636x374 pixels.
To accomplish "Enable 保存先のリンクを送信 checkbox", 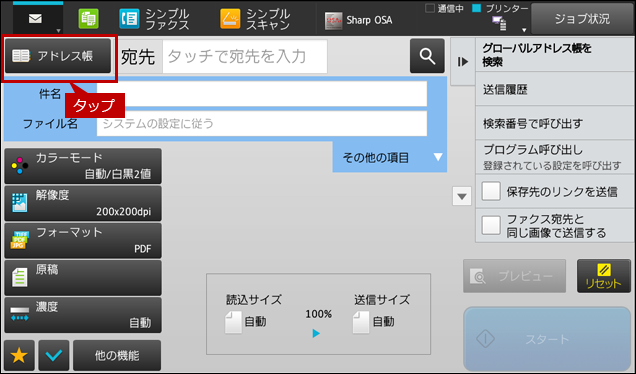I will (491, 191).
